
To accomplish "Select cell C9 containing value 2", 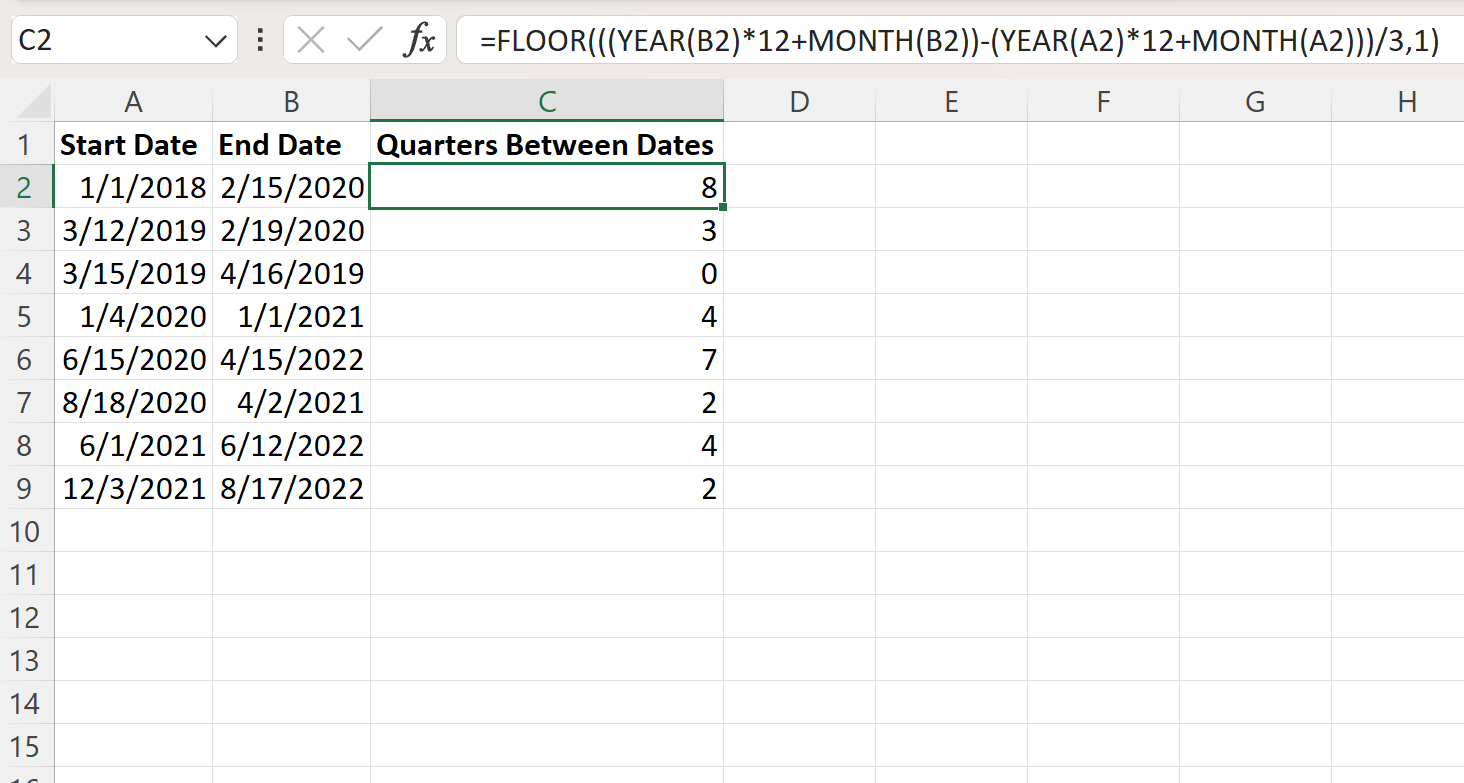I will coord(546,488).
